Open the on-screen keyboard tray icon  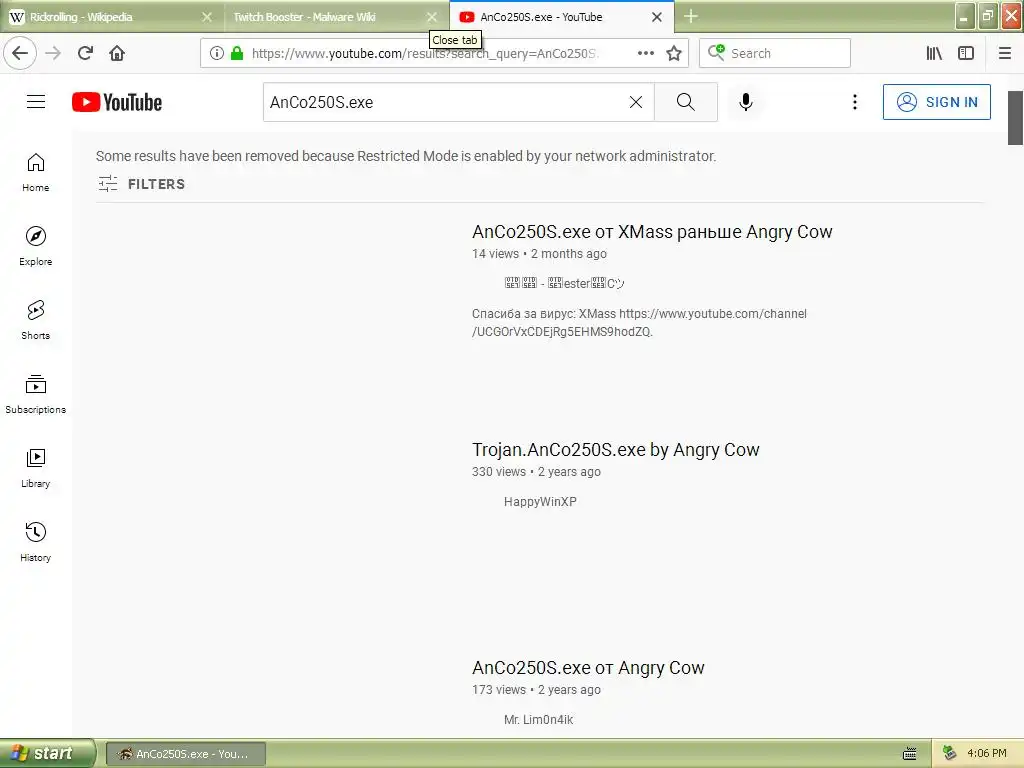tap(909, 754)
